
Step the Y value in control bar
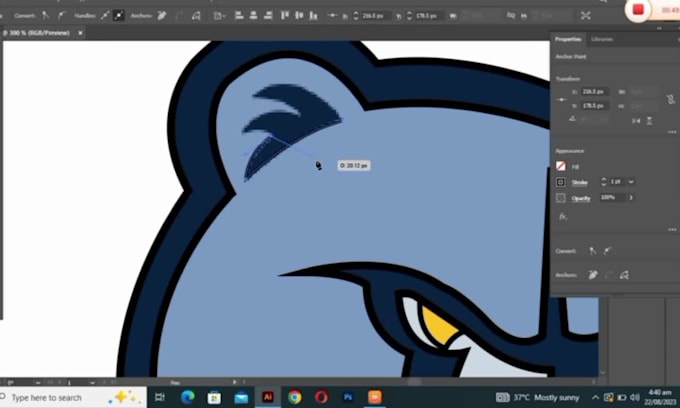[409, 16]
